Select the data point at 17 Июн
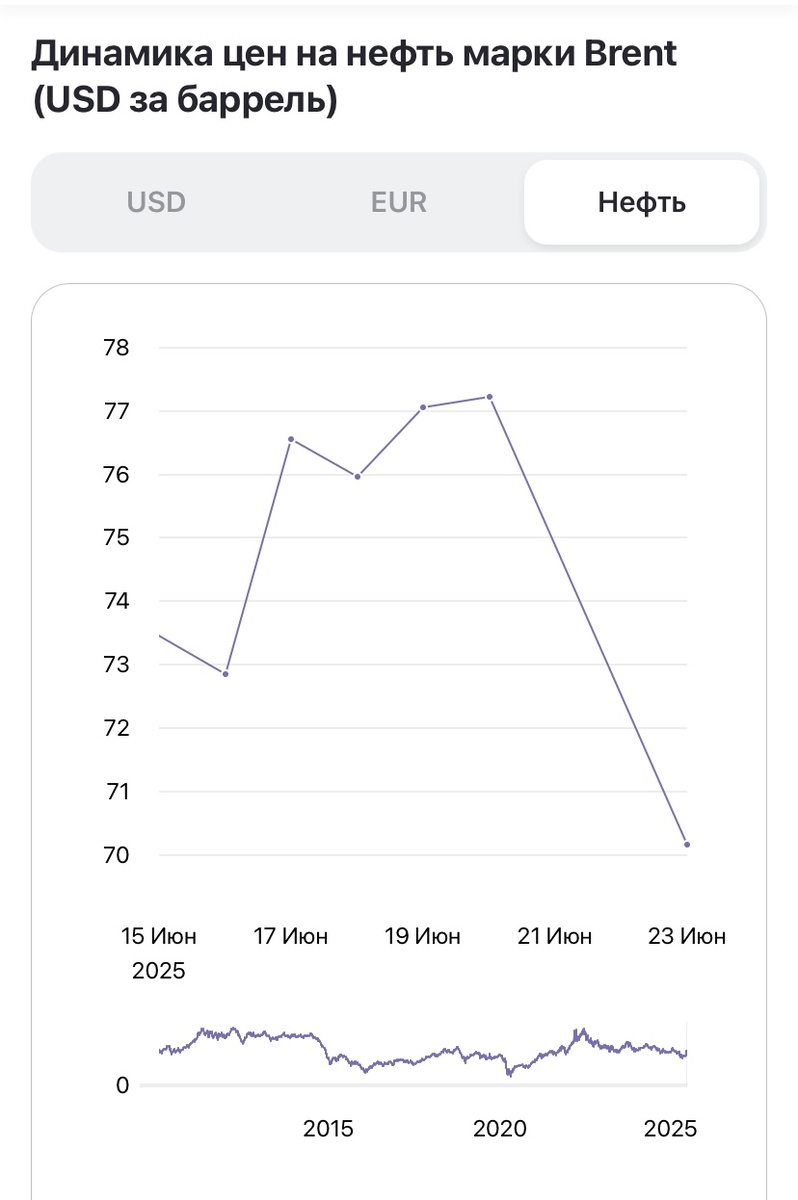The width and height of the screenshot is (798, 1200). 291,439
